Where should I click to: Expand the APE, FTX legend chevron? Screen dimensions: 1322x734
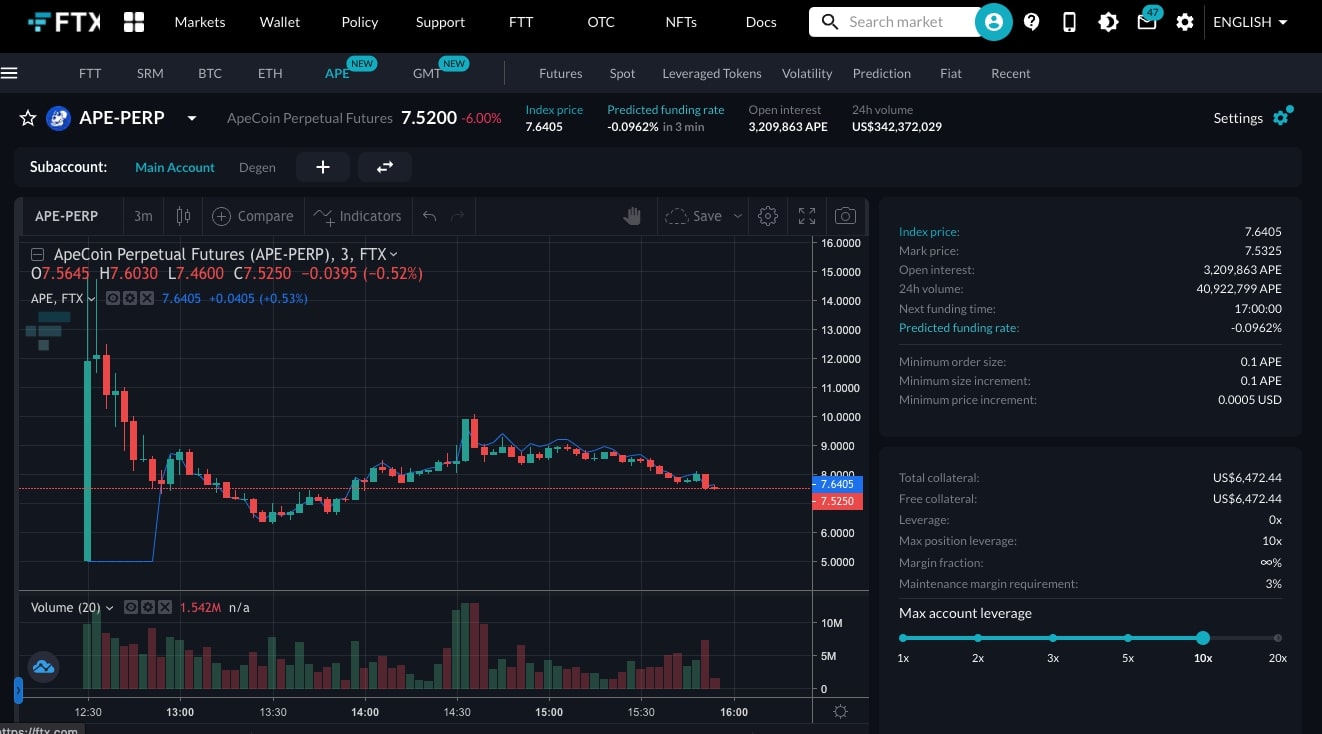(91, 298)
